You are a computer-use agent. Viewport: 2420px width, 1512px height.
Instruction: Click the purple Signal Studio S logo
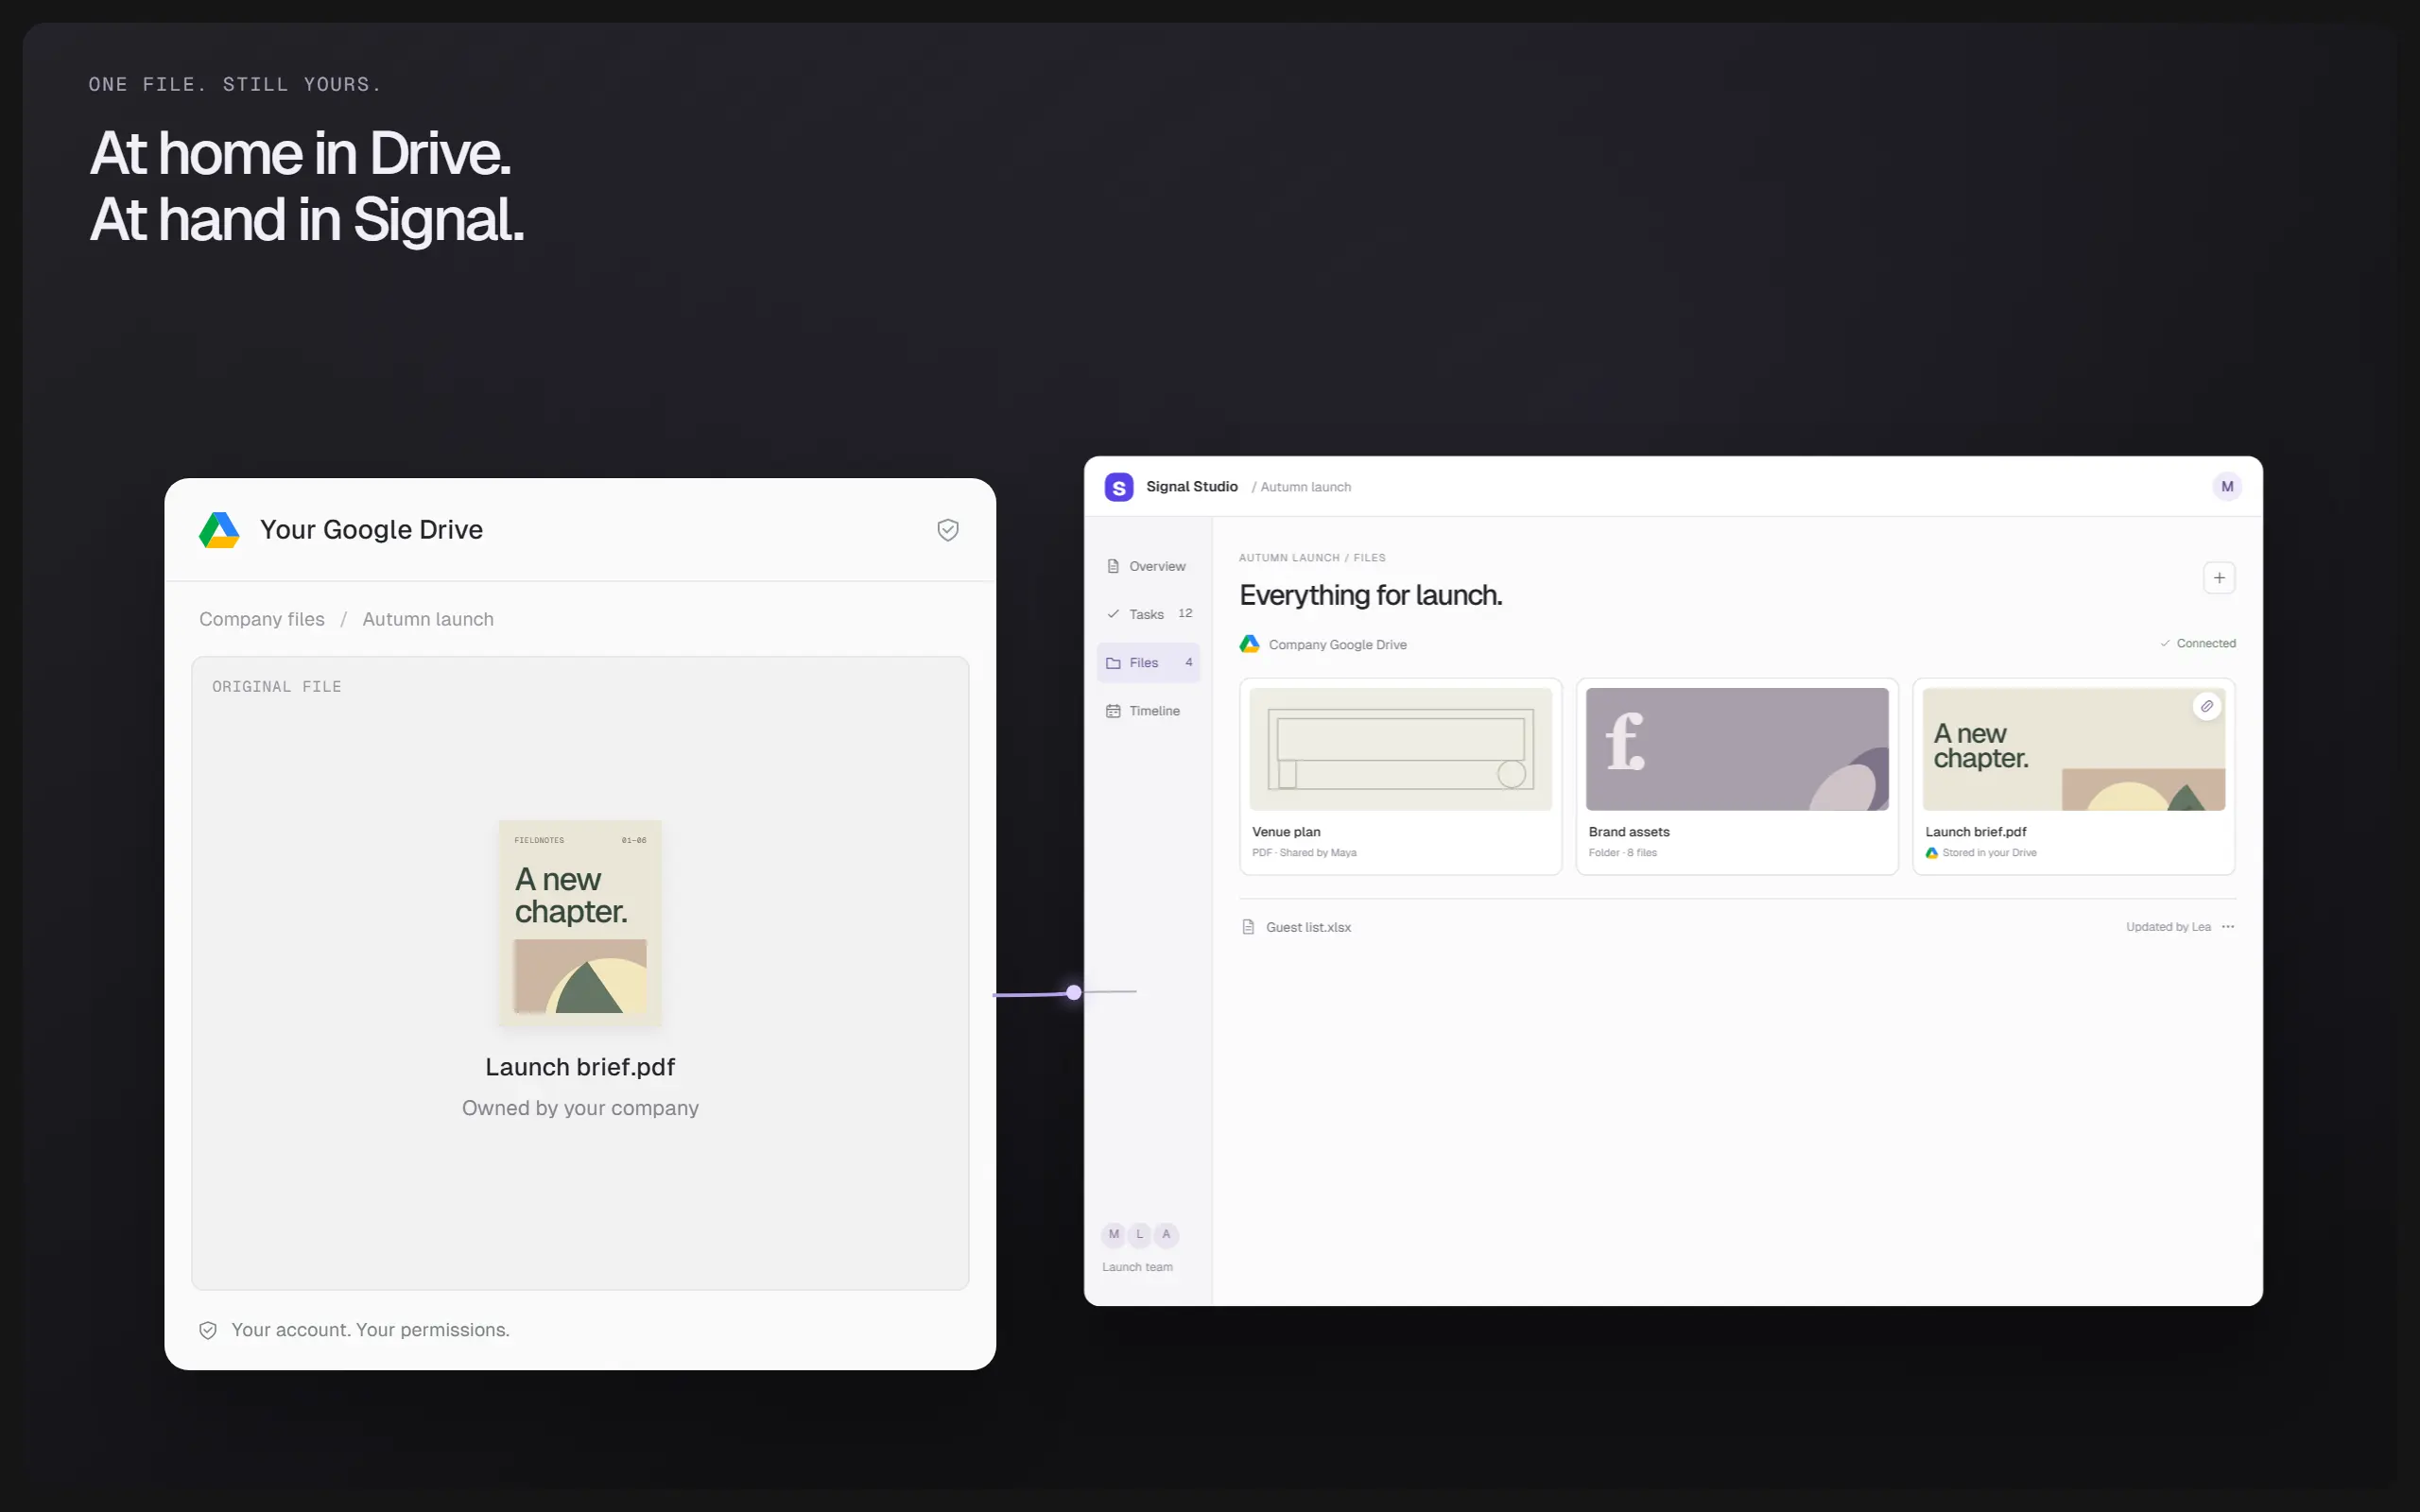(x=1119, y=487)
